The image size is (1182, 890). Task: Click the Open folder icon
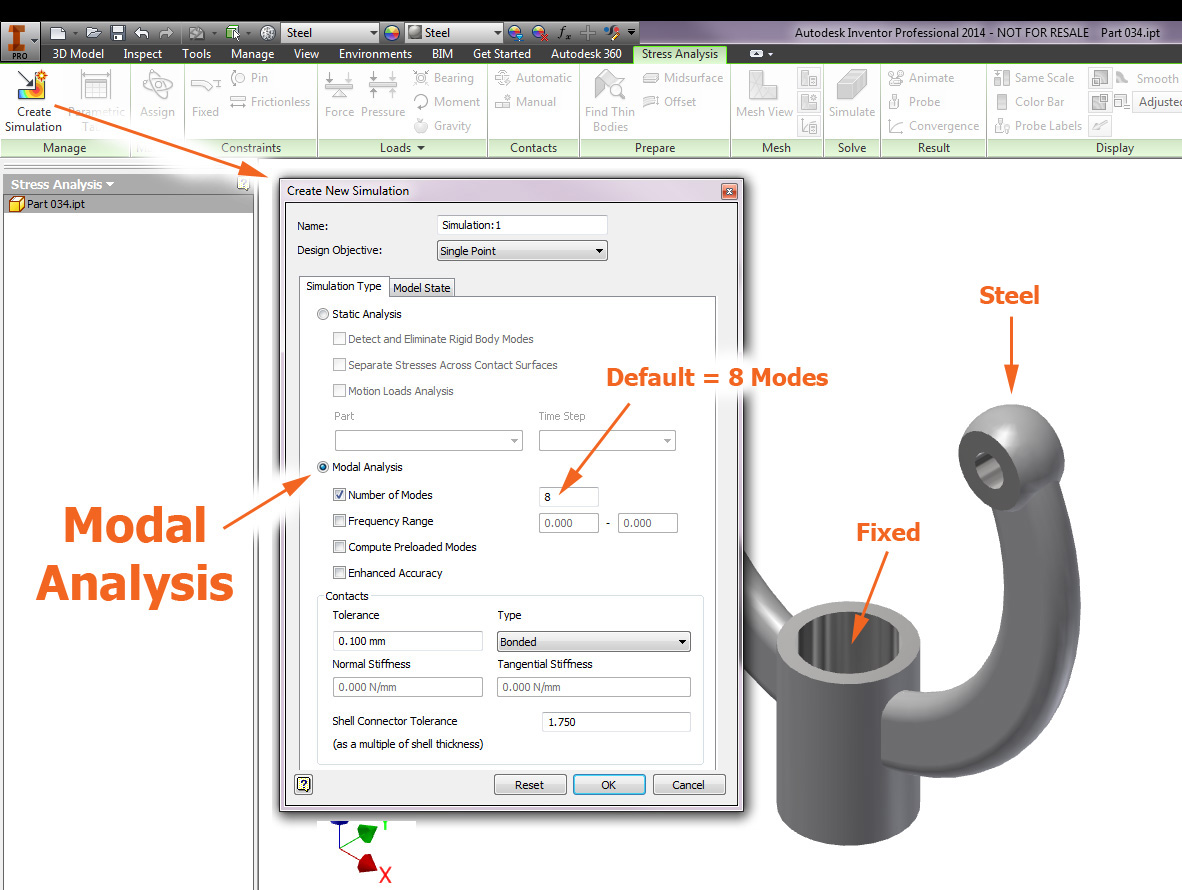coord(93,32)
